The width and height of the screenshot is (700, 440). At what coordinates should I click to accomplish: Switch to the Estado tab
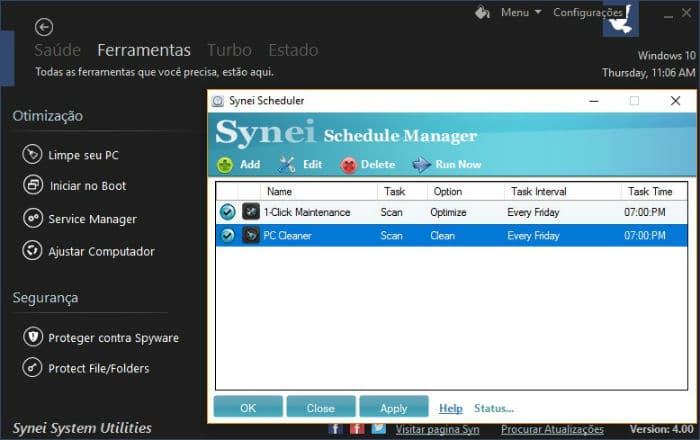pyautogui.click(x=293, y=50)
